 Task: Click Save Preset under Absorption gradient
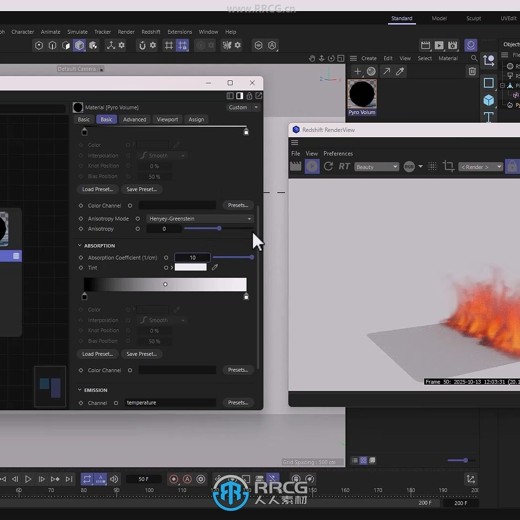point(142,354)
